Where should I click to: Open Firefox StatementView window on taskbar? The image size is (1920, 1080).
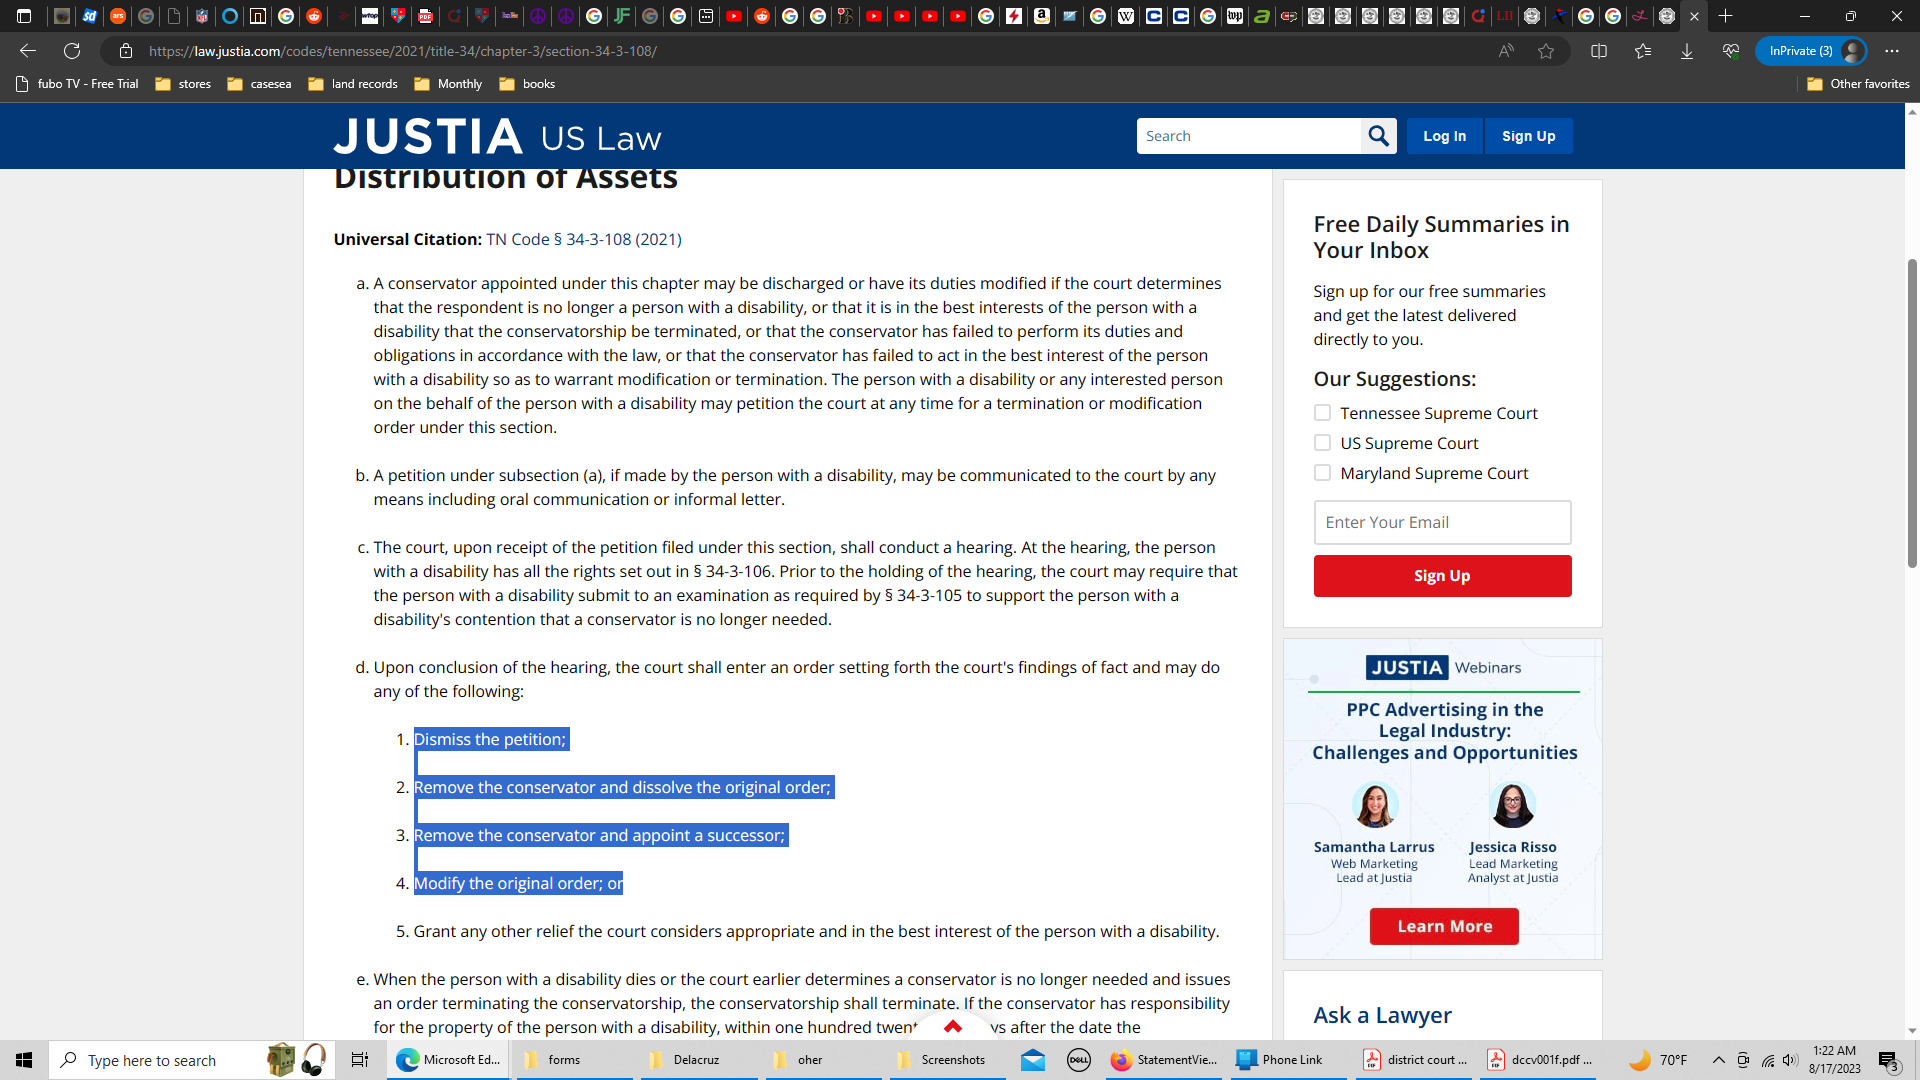pos(1165,1060)
